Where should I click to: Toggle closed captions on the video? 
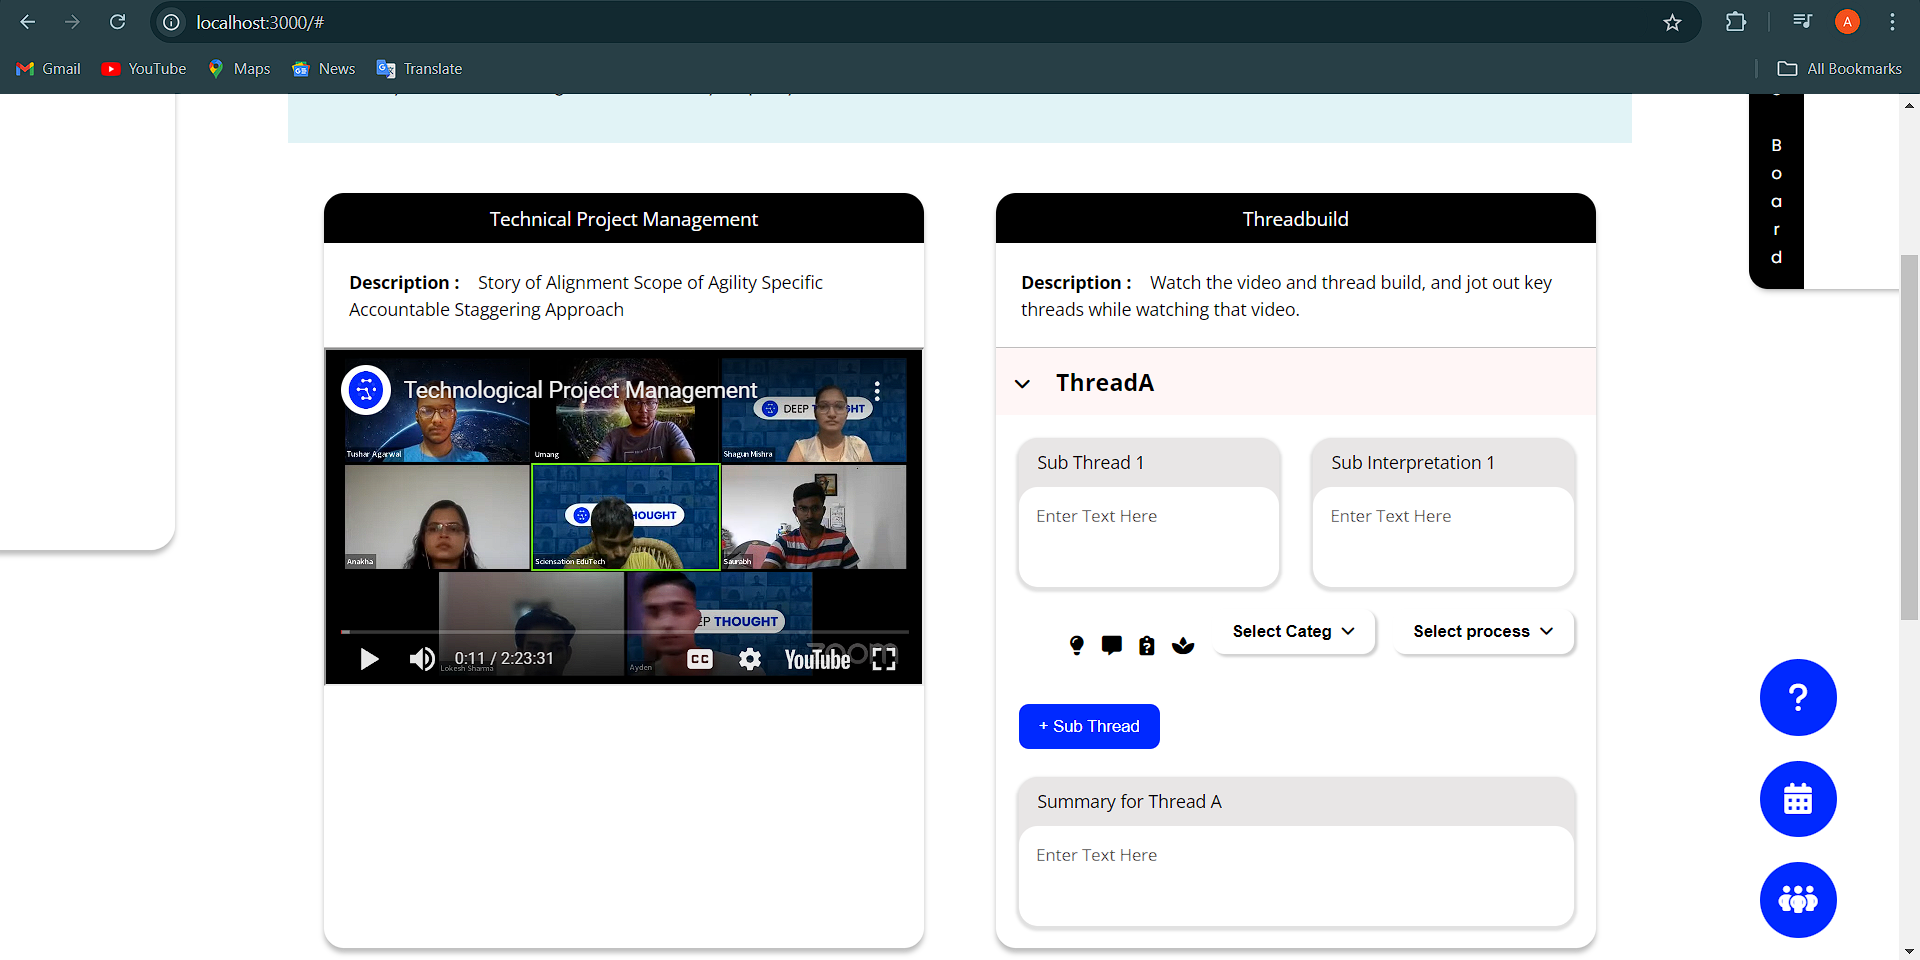[x=700, y=659]
